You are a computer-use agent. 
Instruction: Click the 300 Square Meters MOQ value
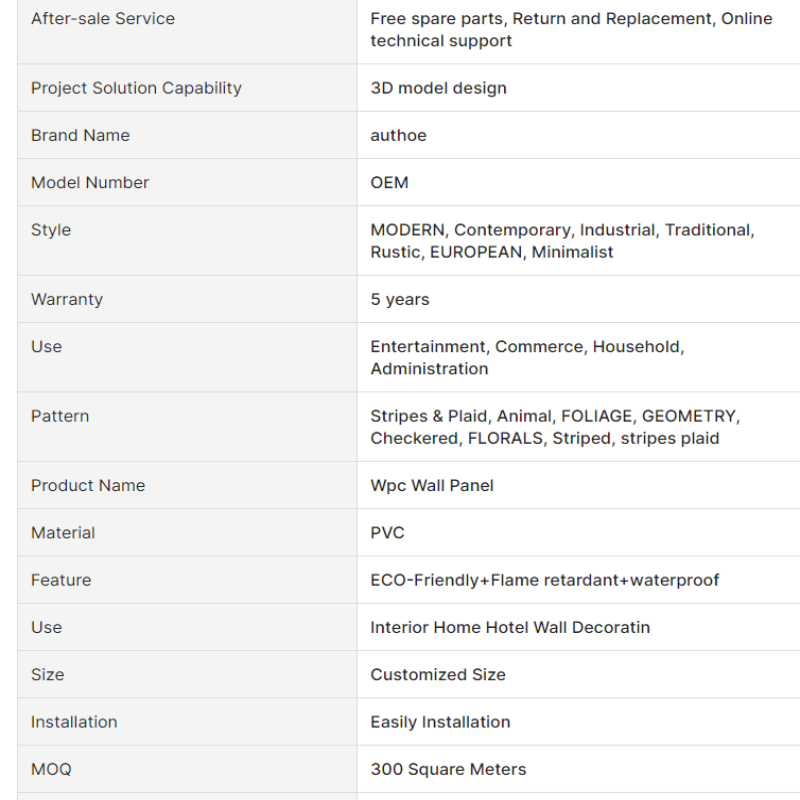click(448, 769)
